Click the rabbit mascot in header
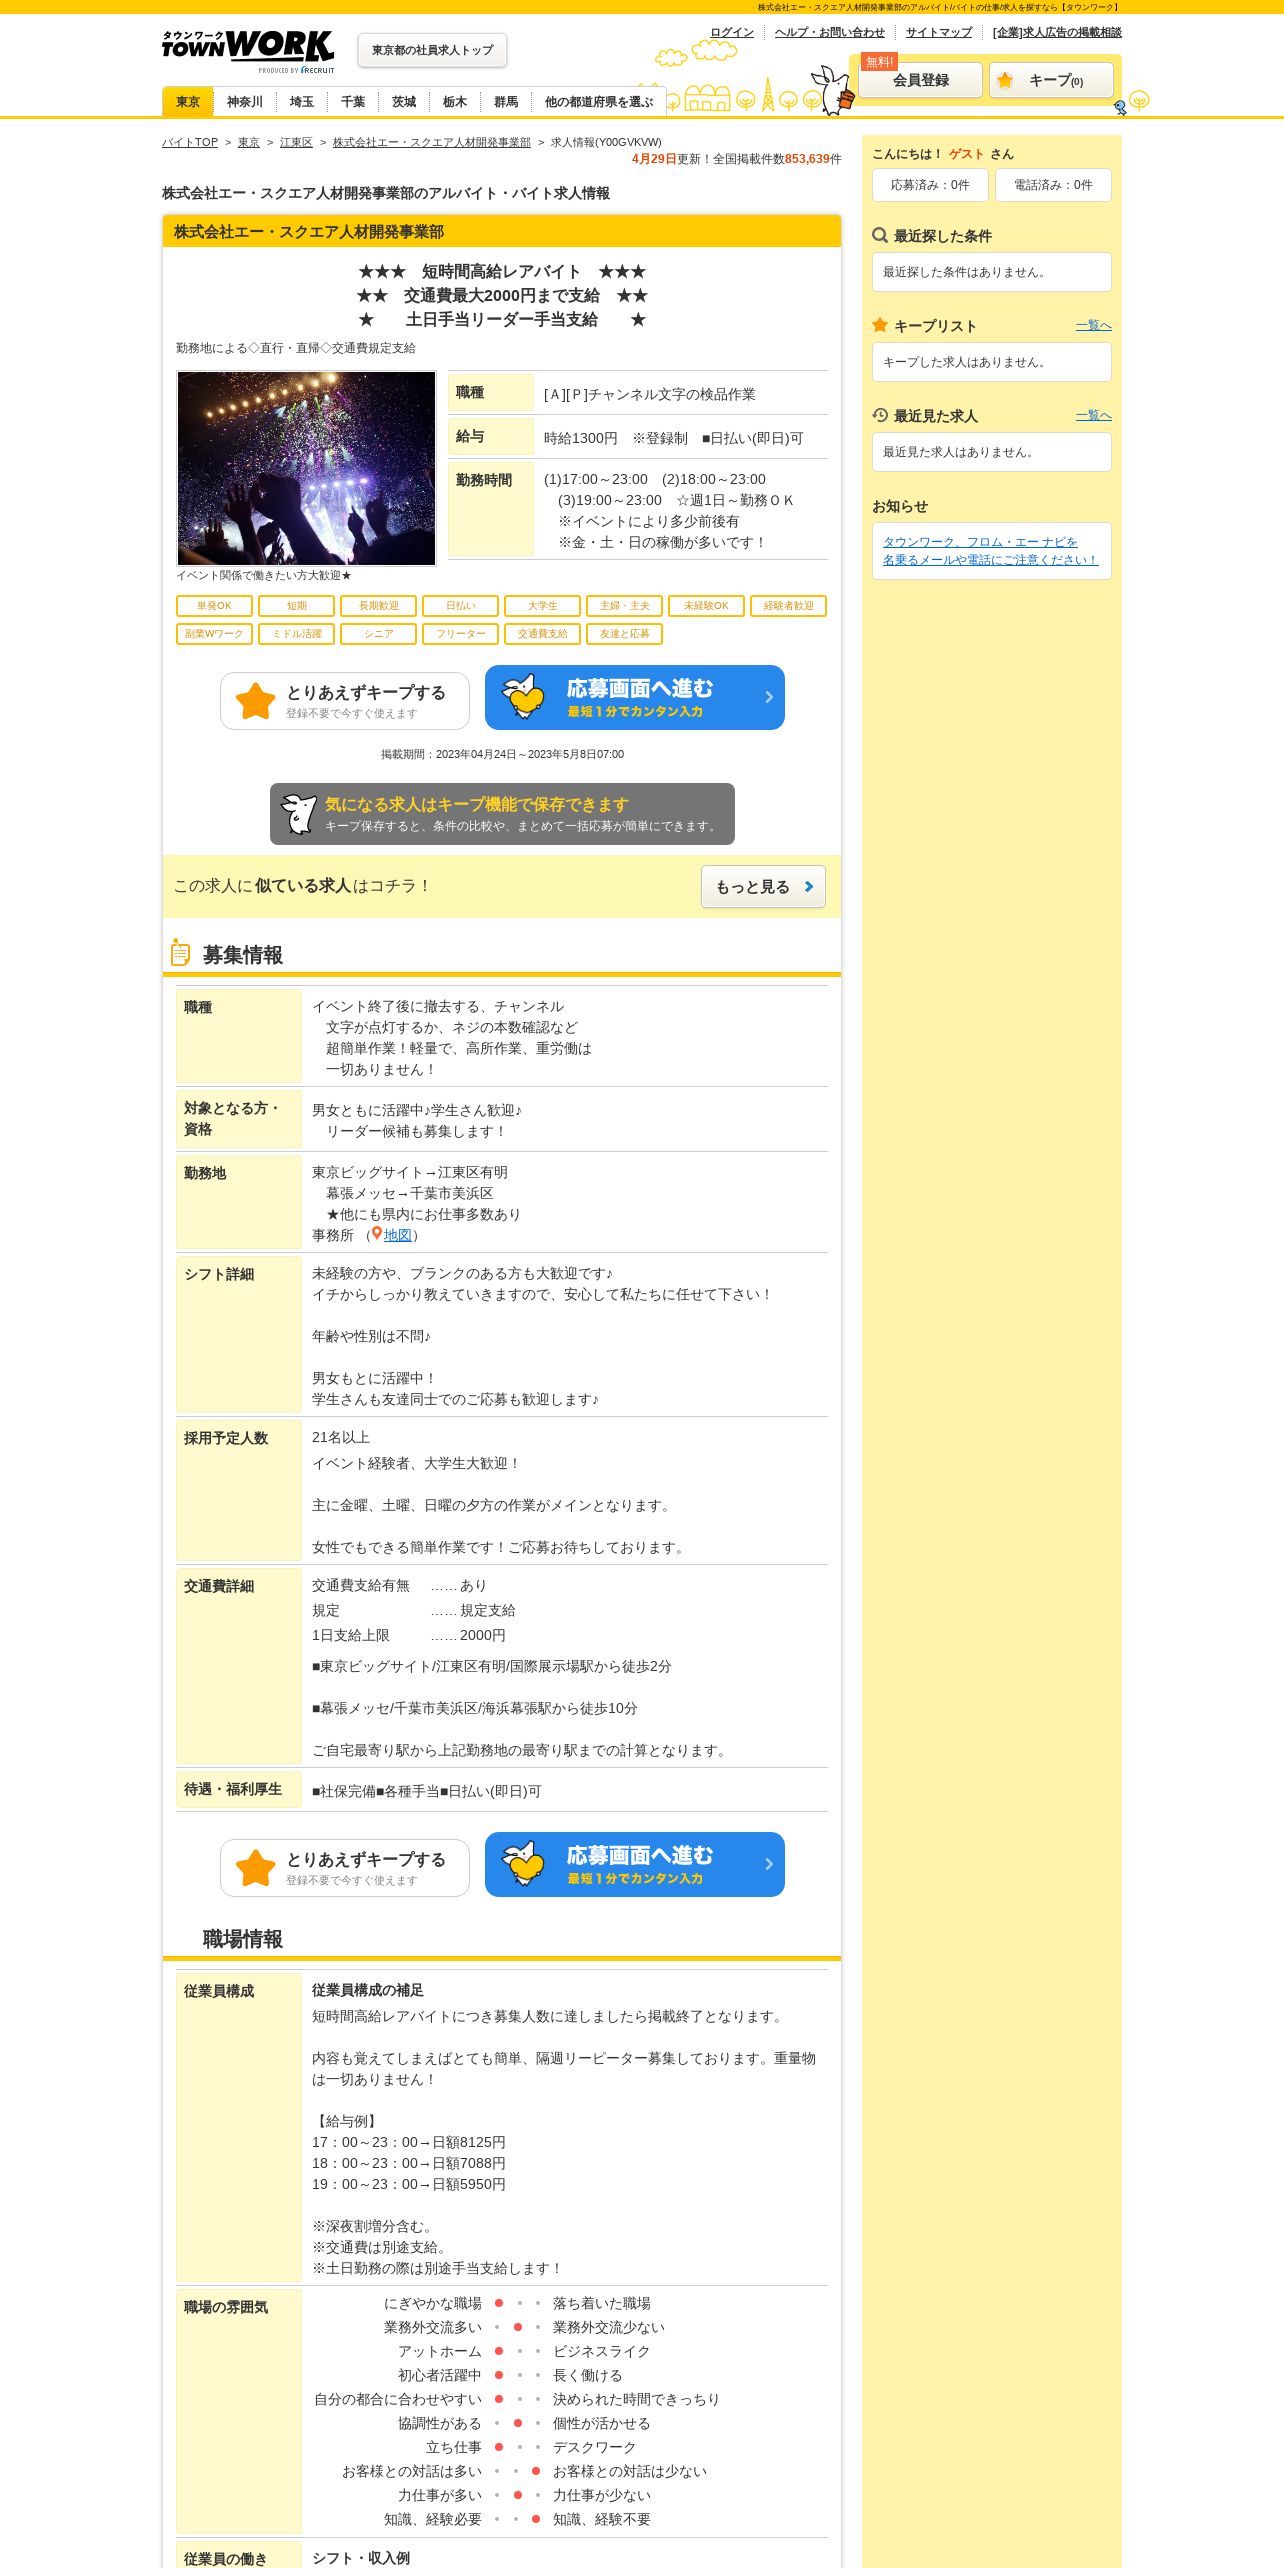1284x2568 pixels. click(x=832, y=90)
